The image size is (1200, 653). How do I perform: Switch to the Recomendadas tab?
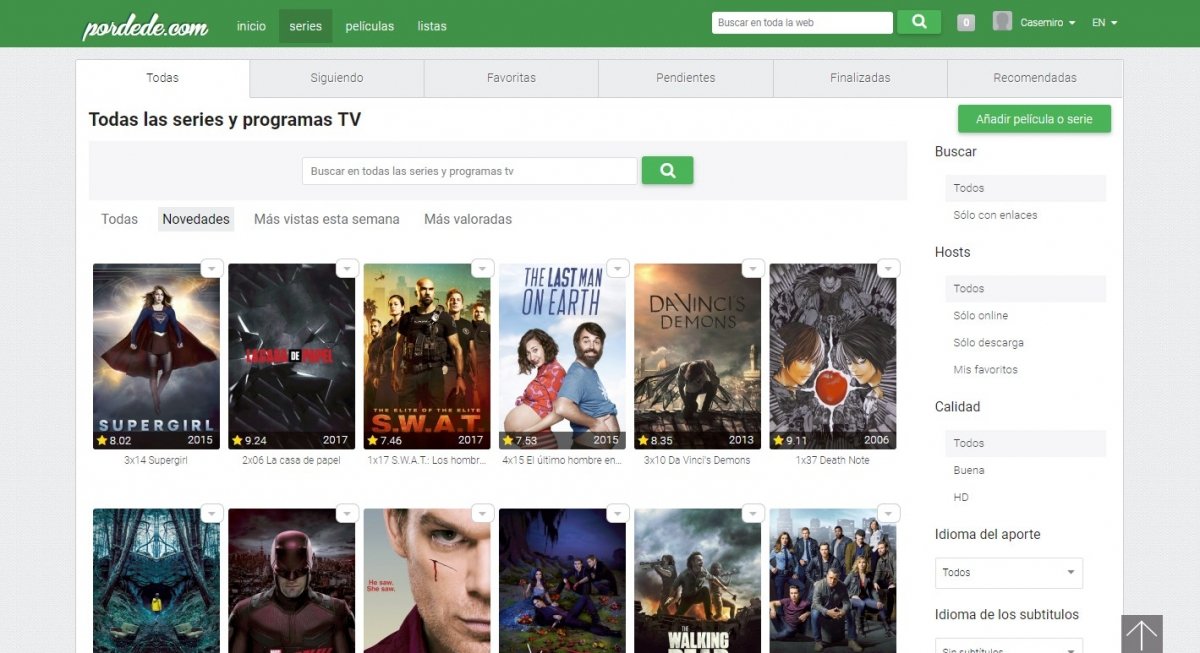click(x=1035, y=78)
